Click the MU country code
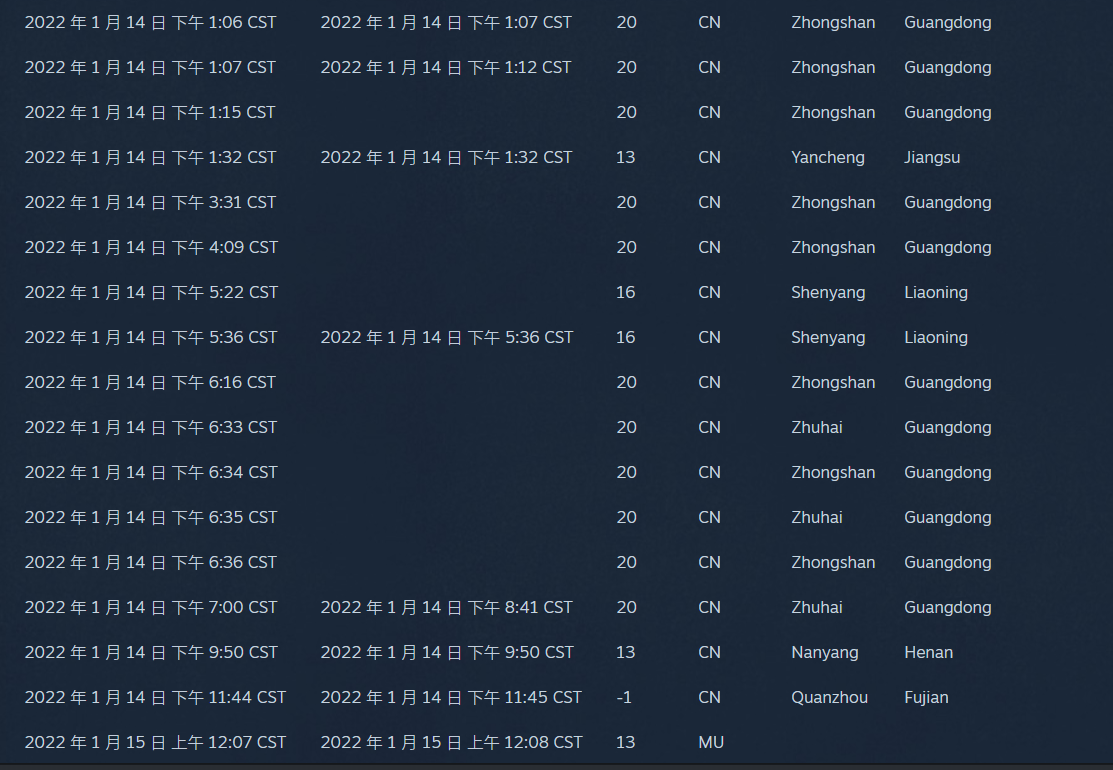The image size is (1113, 770). pyautogui.click(x=710, y=742)
